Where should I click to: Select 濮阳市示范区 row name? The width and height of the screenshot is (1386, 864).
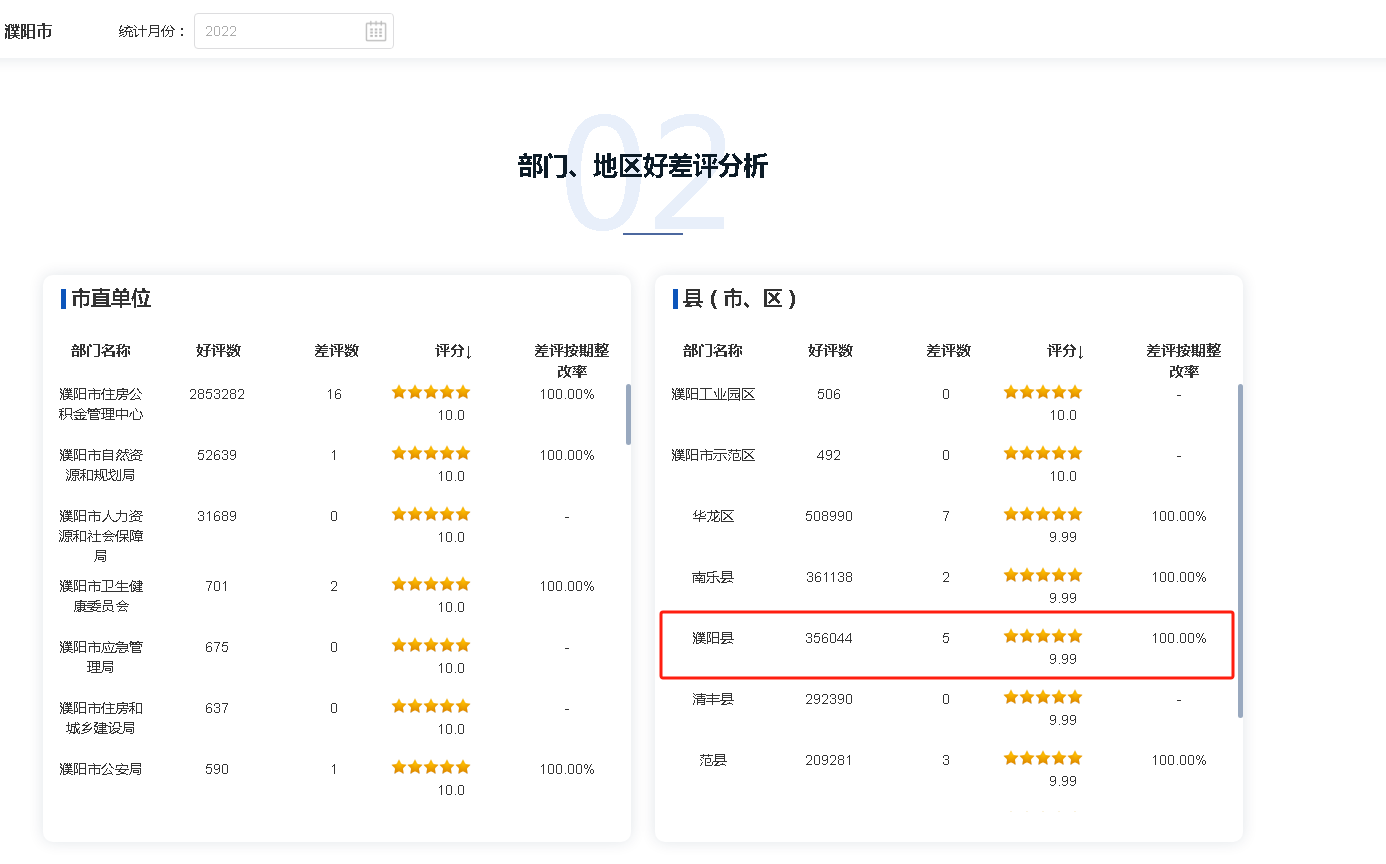coord(713,455)
